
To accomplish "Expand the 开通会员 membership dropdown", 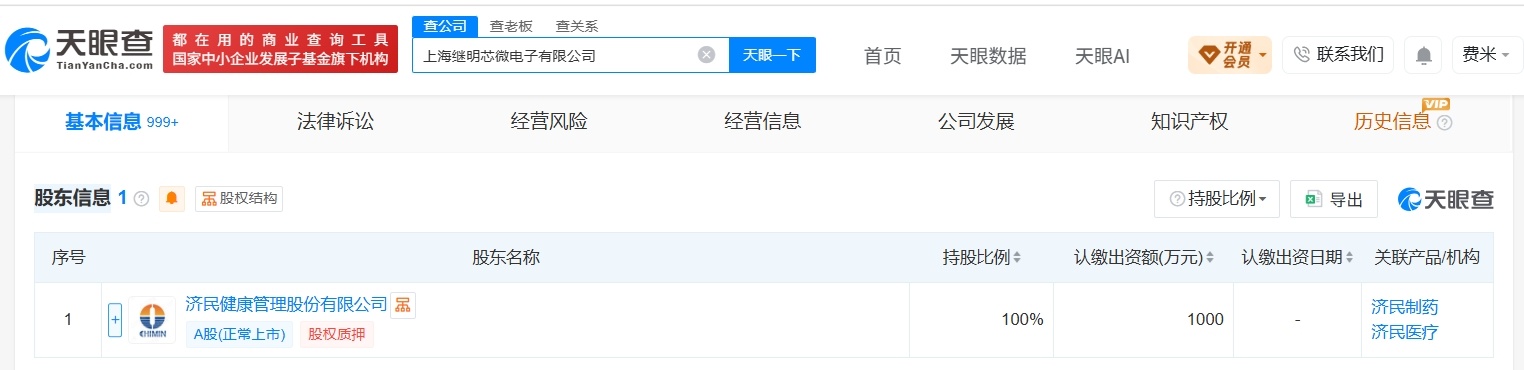I will point(1229,55).
